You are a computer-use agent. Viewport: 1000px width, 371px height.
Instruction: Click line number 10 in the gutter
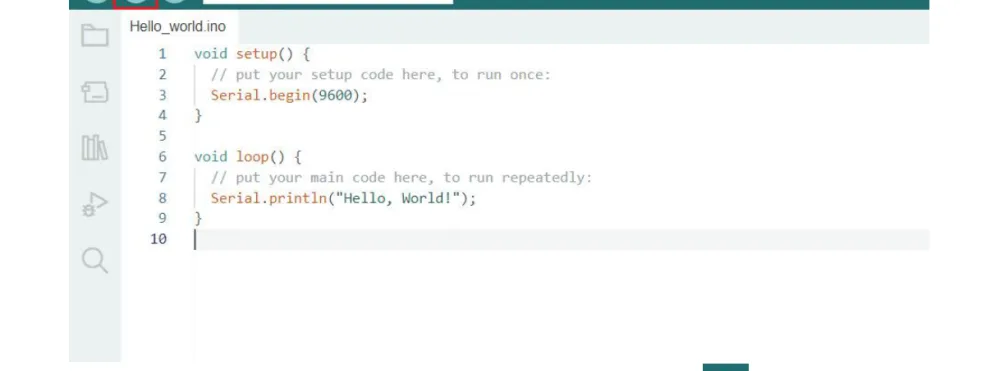pyautogui.click(x=159, y=239)
